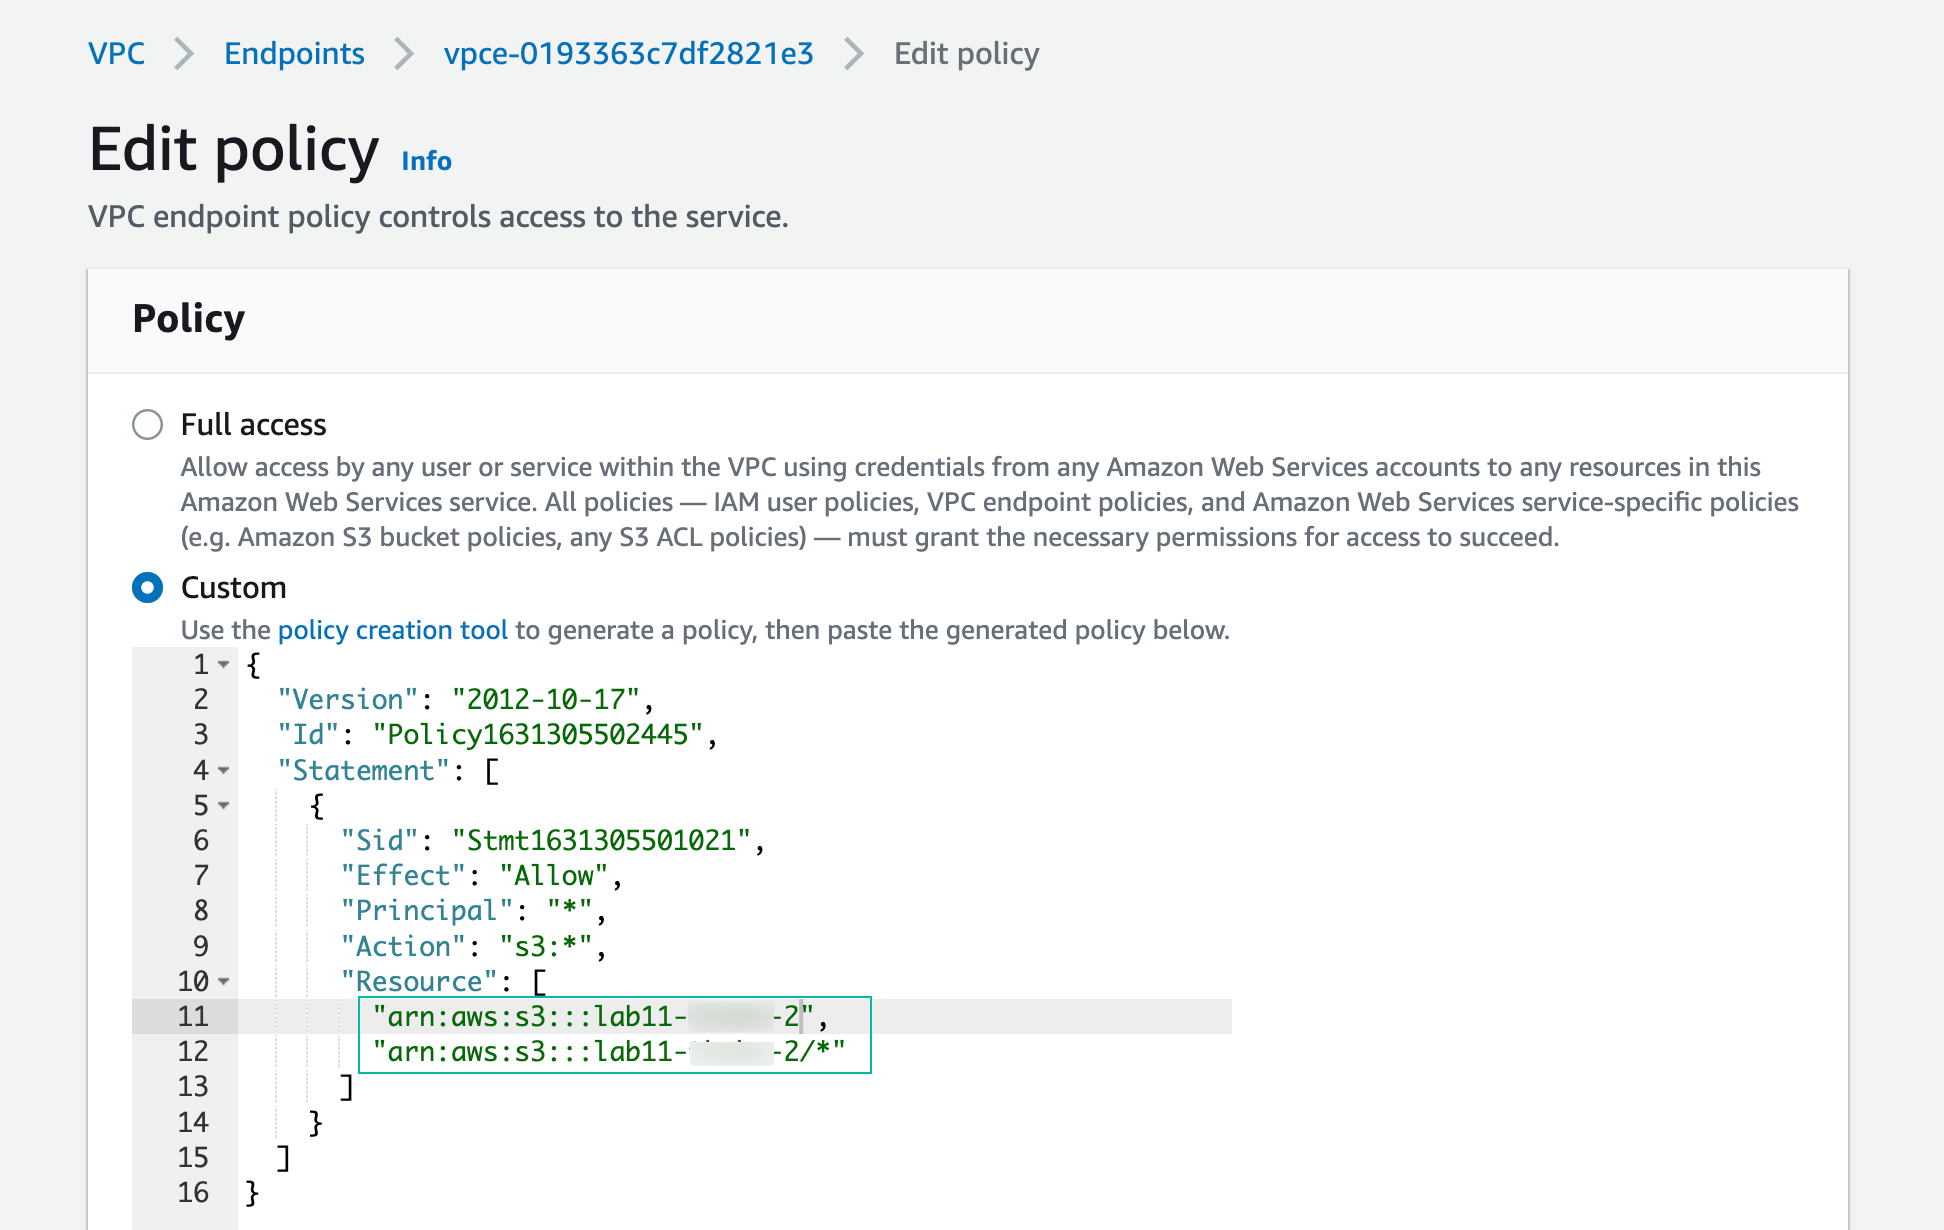Collapse the Statement array on line 4
The height and width of the screenshot is (1230, 1944).
pos(222,771)
